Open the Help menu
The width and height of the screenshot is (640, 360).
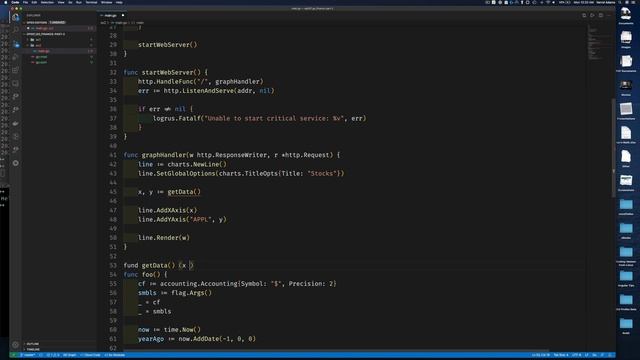point(119,2)
